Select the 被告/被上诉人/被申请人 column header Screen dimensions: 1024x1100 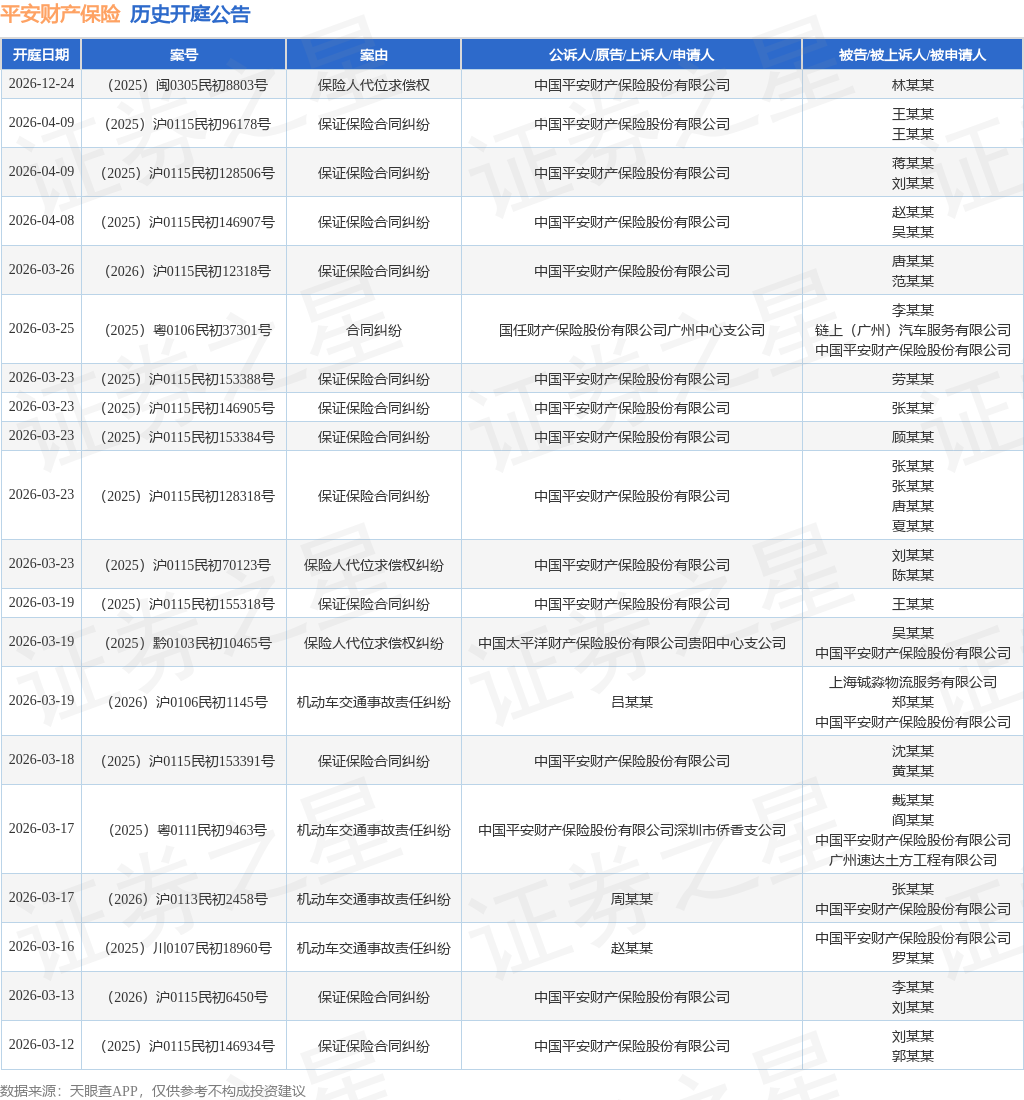point(912,55)
